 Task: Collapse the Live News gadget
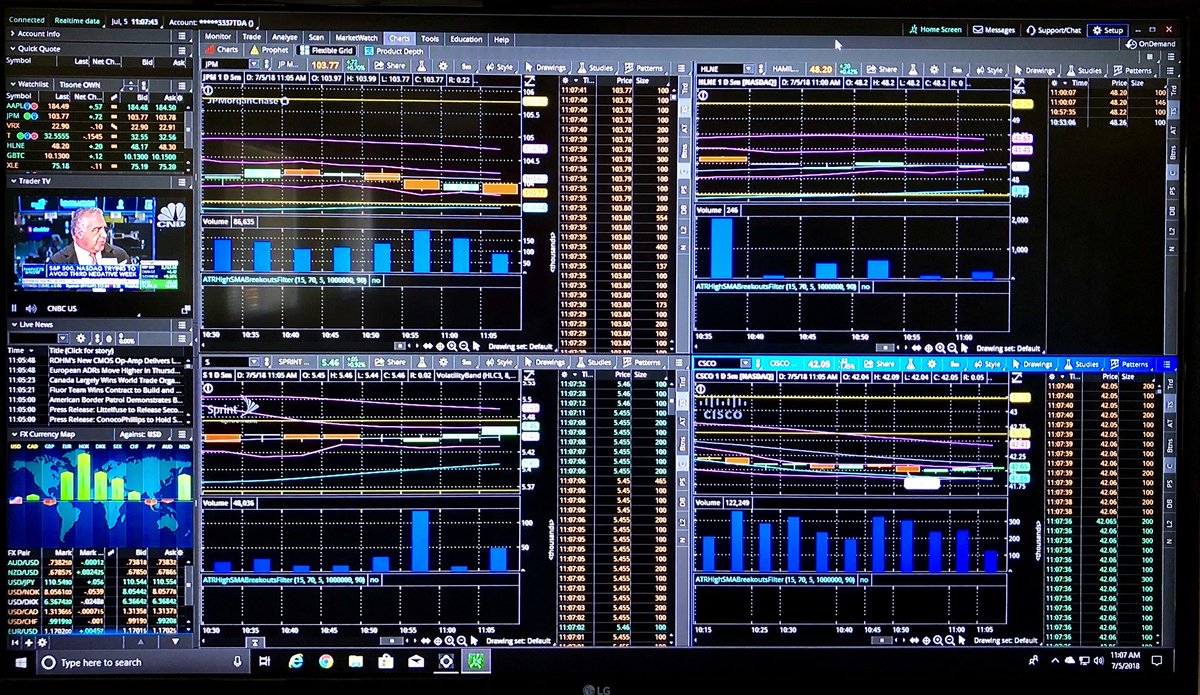(12, 324)
